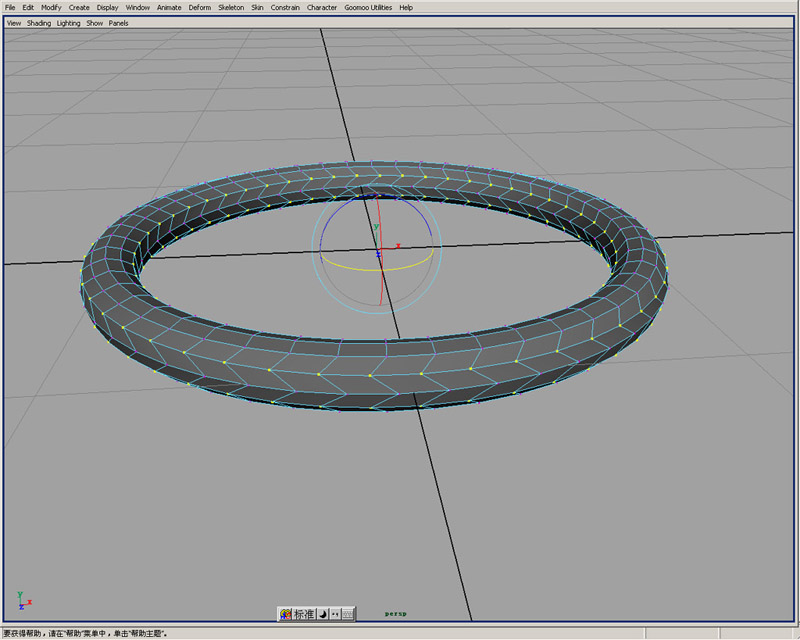Click the 标准 input mode button
The image size is (800, 640).
304,614
